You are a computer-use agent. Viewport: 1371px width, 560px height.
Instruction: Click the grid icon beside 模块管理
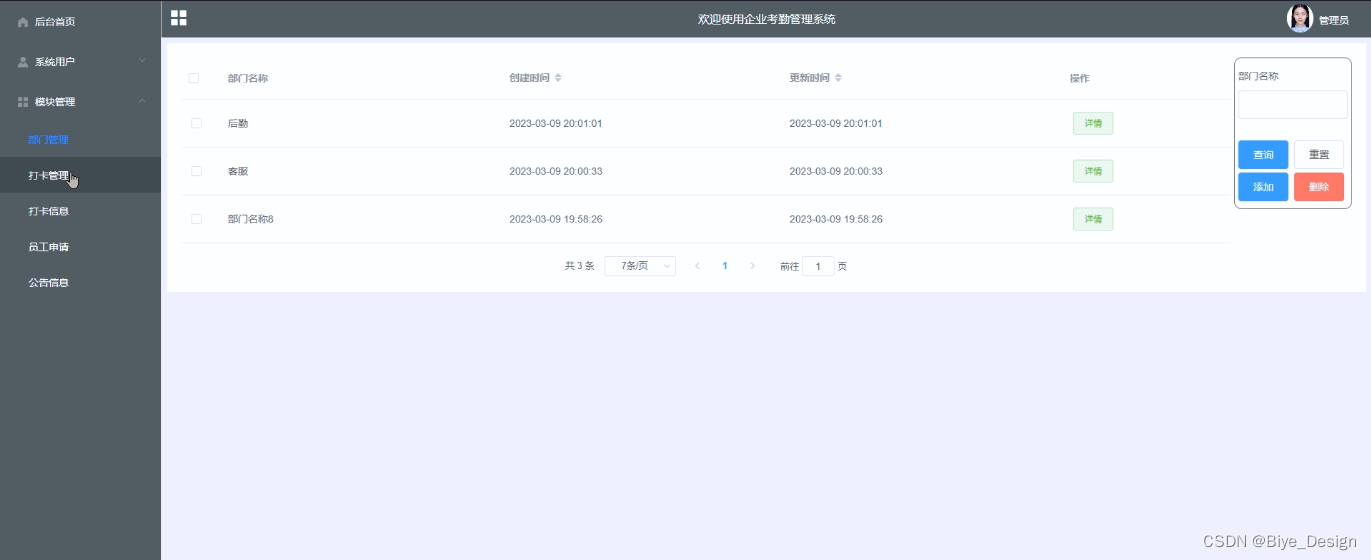[x=23, y=102]
